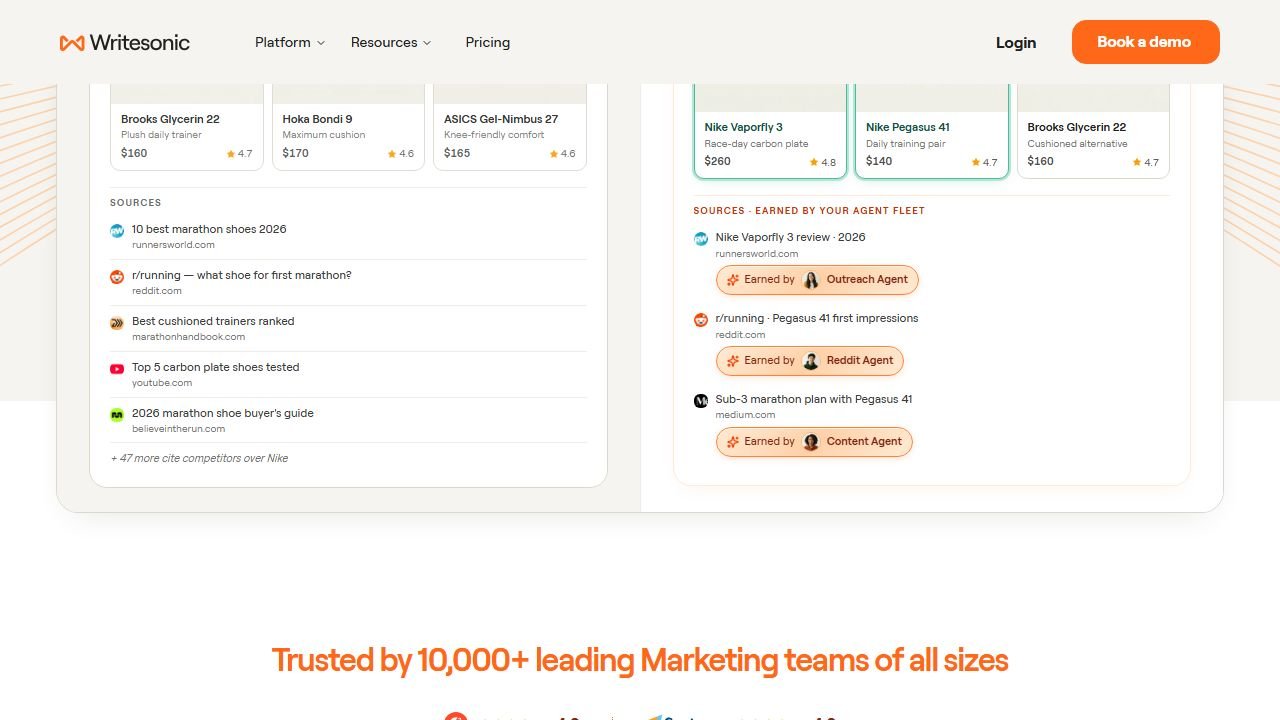The height and width of the screenshot is (720, 1280).
Task: Click the "Knee-friendly comfort" description
Action: point(494,135)
